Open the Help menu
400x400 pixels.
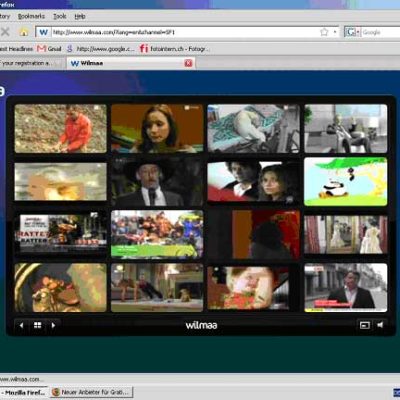tap(80, 16)
